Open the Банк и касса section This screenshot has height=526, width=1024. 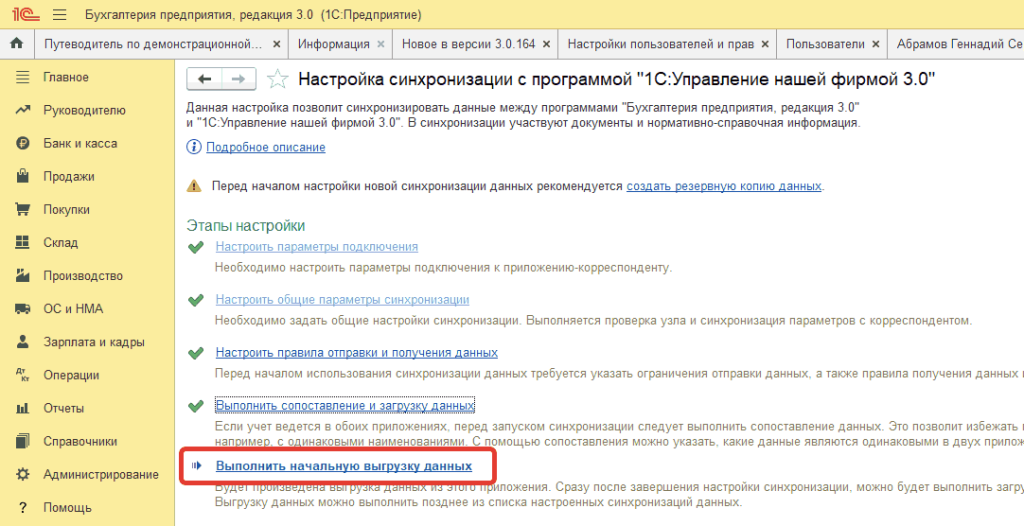tap(80, 144)
